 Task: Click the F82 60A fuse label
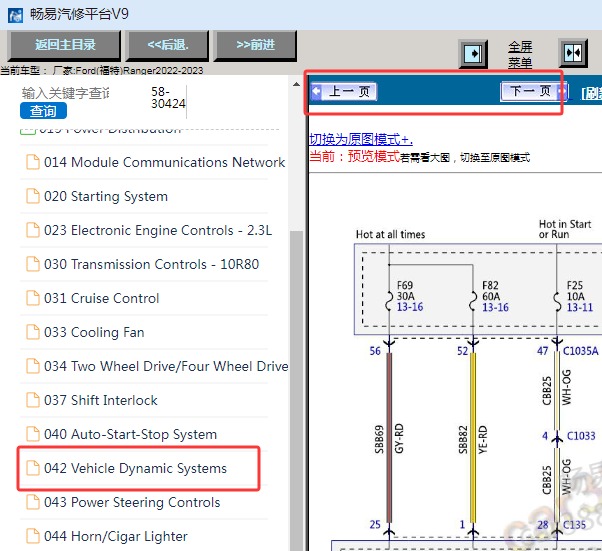pos(491,291)
